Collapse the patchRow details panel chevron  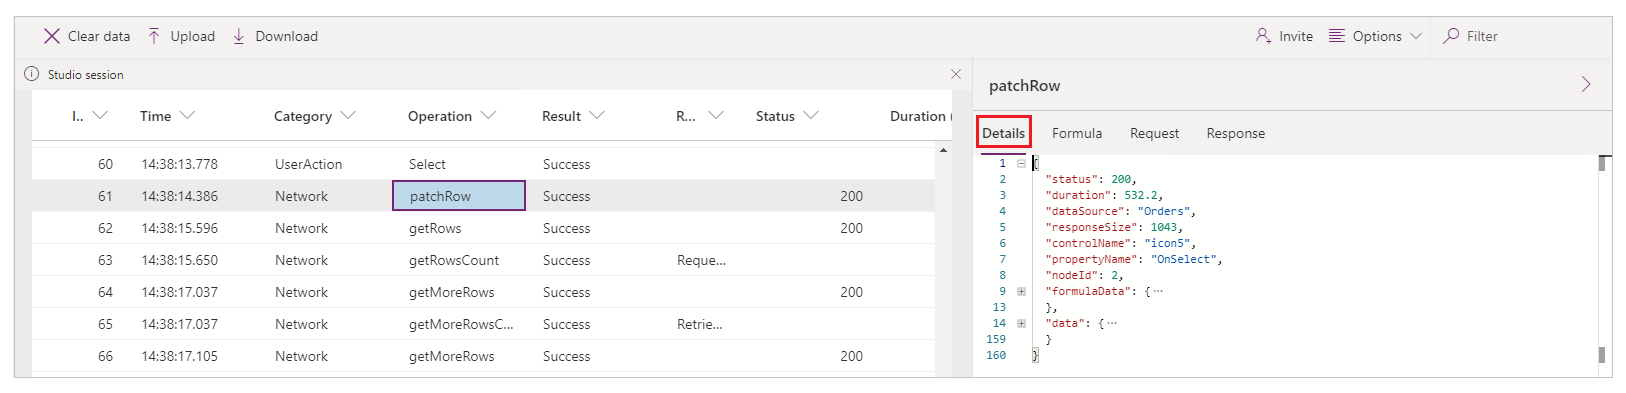tap(1586, 84)
